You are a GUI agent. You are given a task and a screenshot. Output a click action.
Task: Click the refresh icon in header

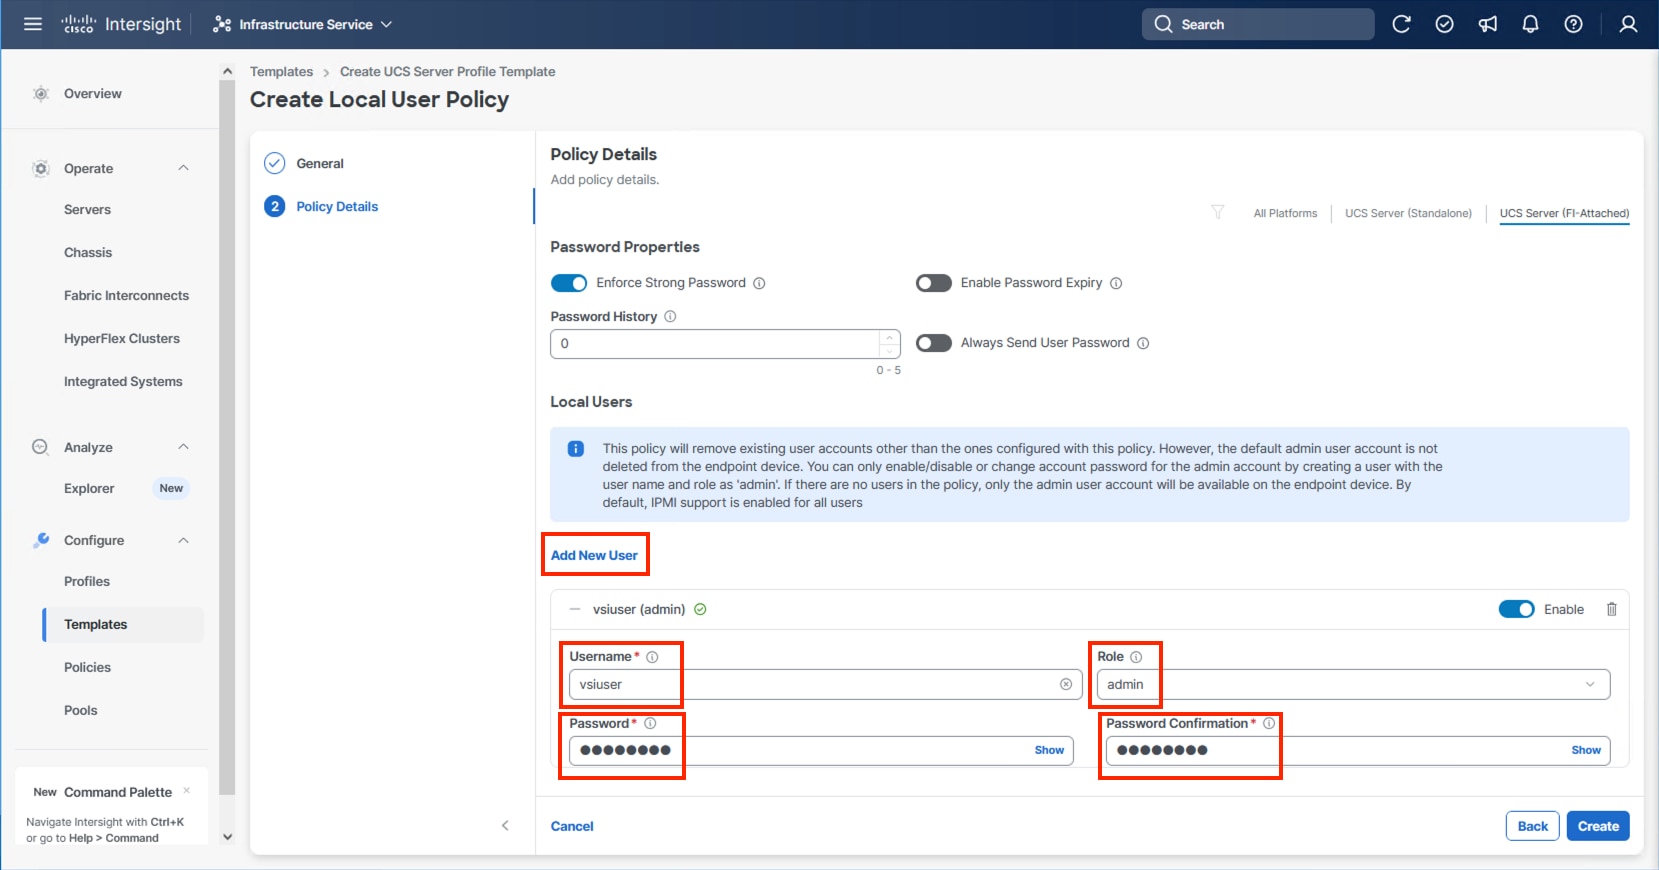(1401, 24)
